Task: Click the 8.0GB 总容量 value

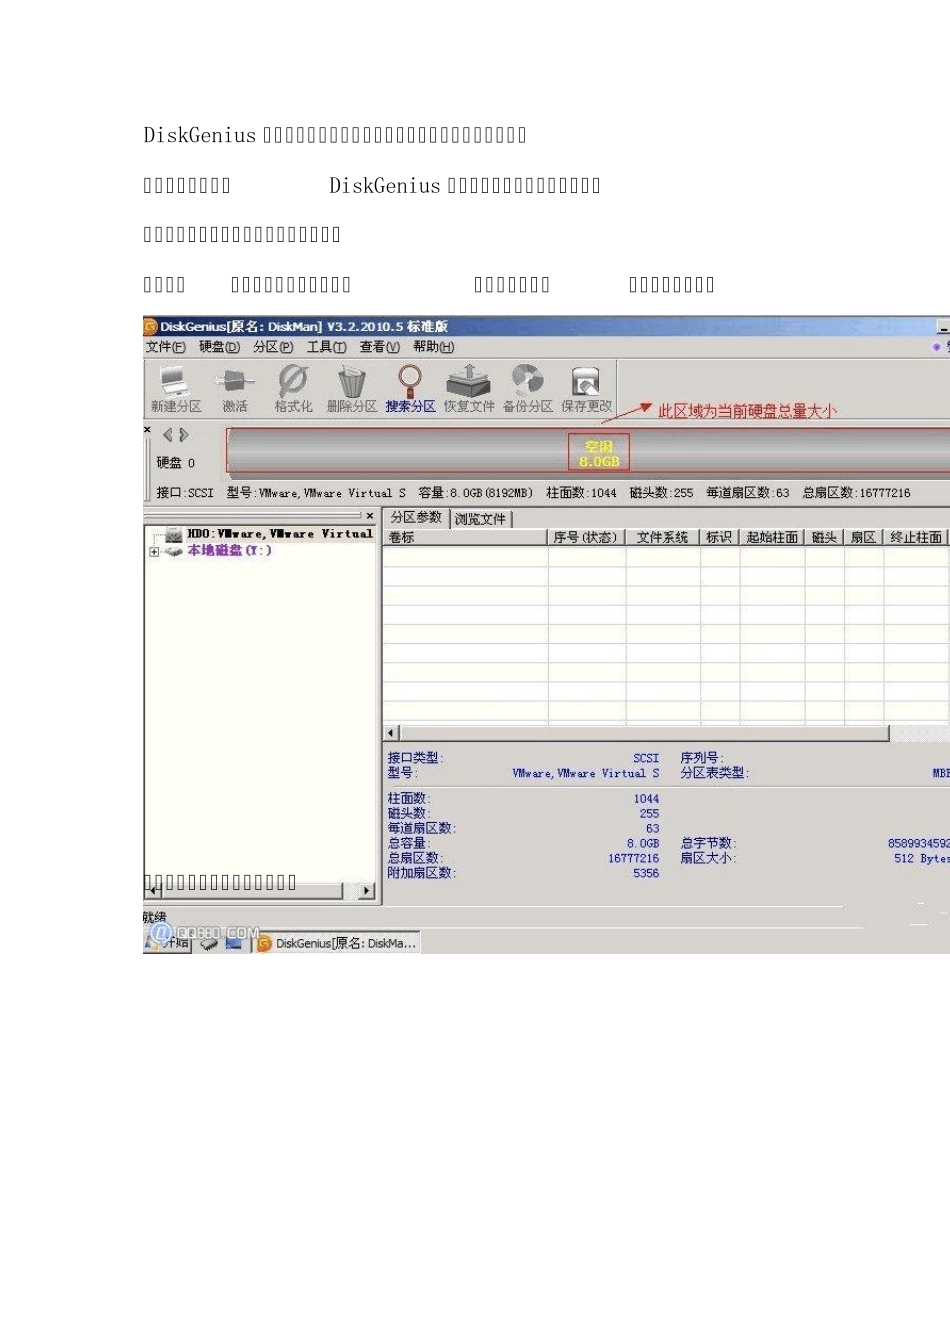Action: pos(643,843)
